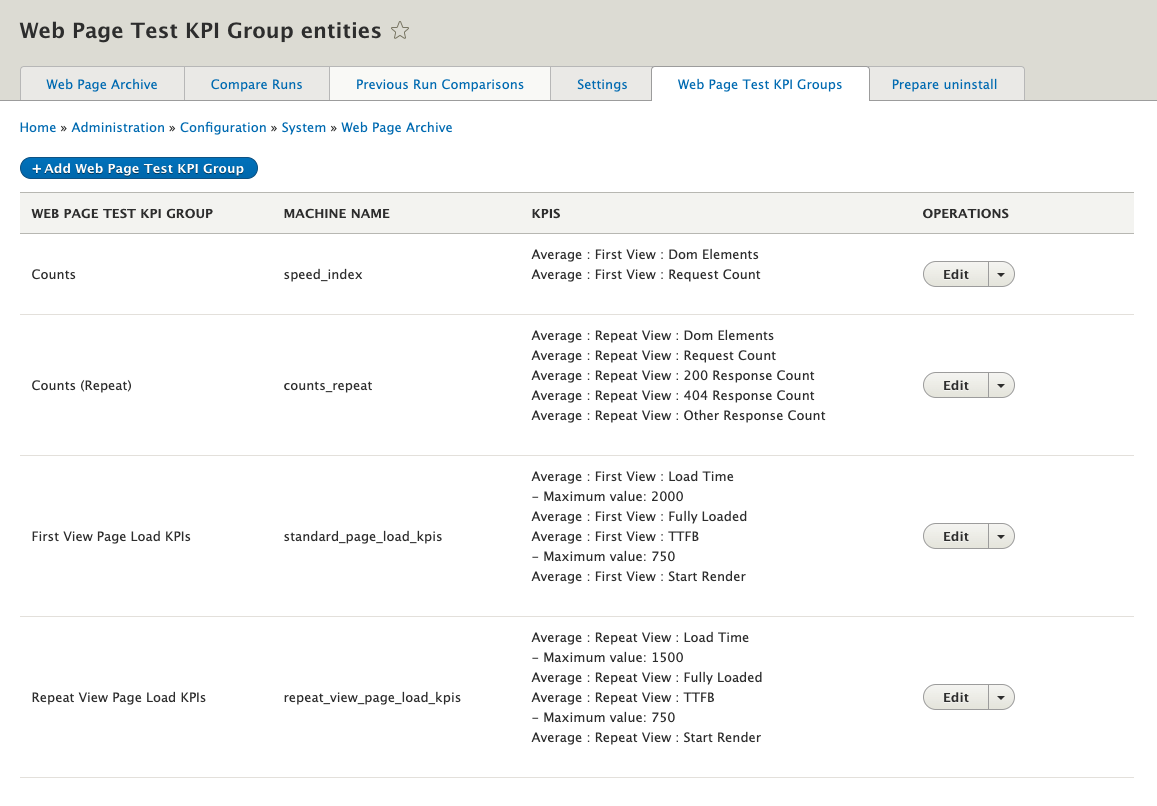Open dropdown beside standard_page_load_kpis Edit button
1157x806 pixels.
[x=1001, y=536]
